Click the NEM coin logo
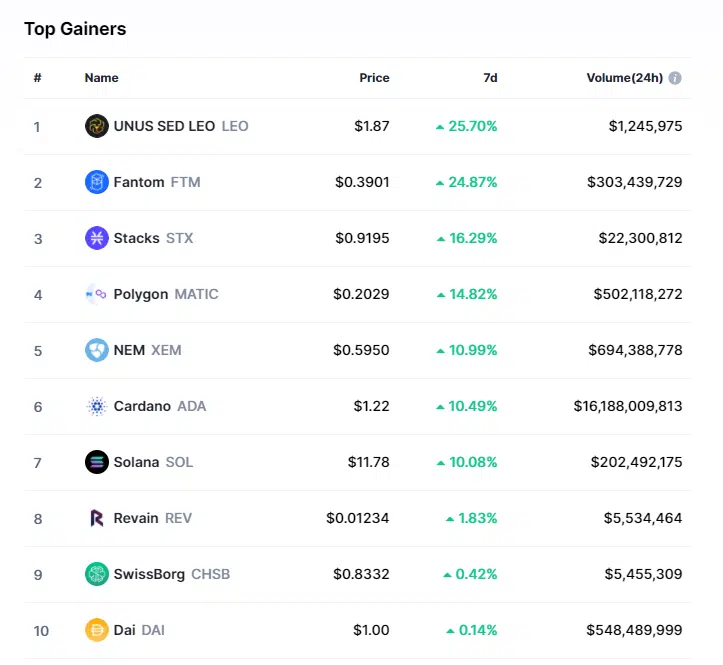 pos(96,350)
